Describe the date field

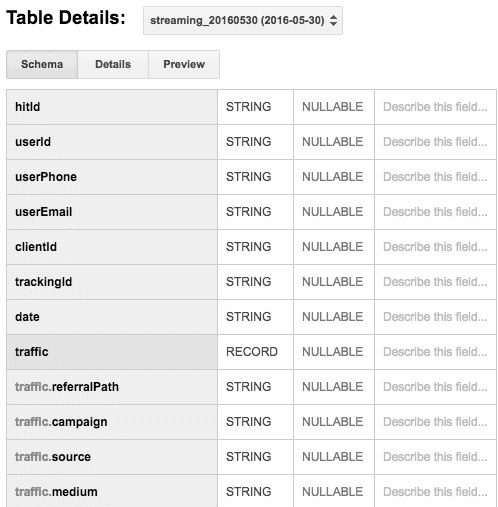click(x=435, y=317)
